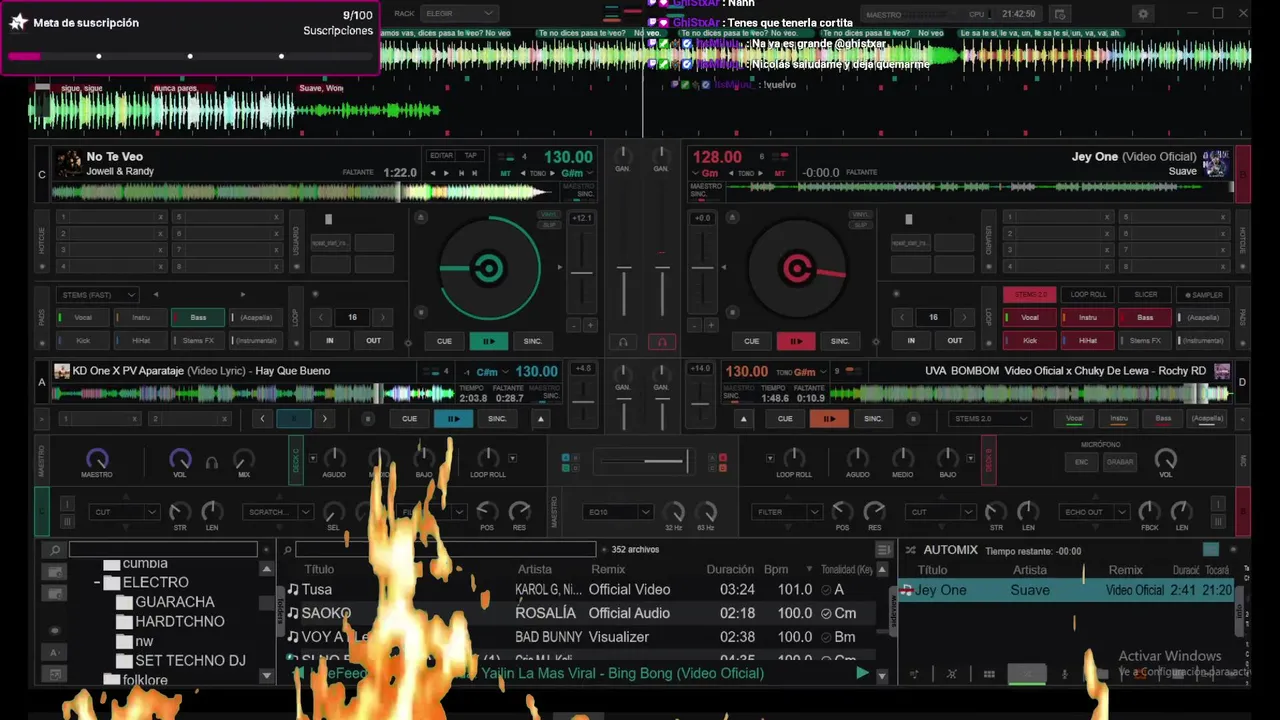Click deck D eject/load arrow icon
Screen dimensions: 1280x720
click(743, 419)
